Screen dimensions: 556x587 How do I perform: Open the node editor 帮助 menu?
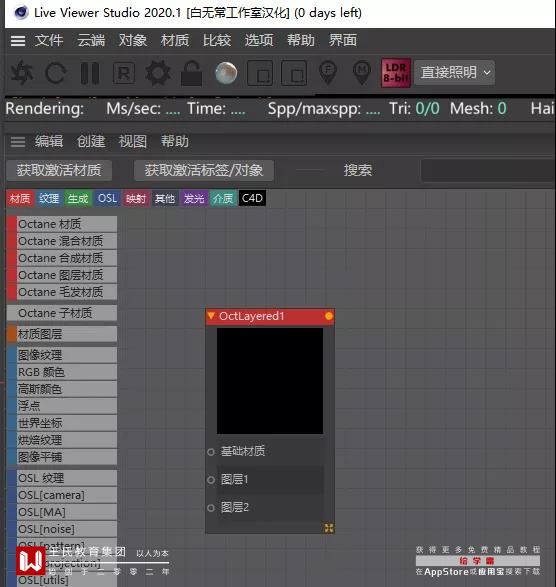[x=175, y=142]
